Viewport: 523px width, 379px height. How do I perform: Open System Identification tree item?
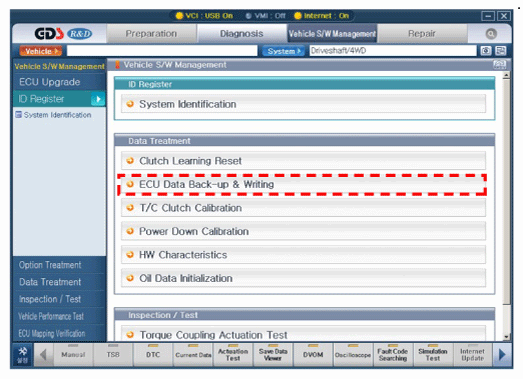click(53, 115)
